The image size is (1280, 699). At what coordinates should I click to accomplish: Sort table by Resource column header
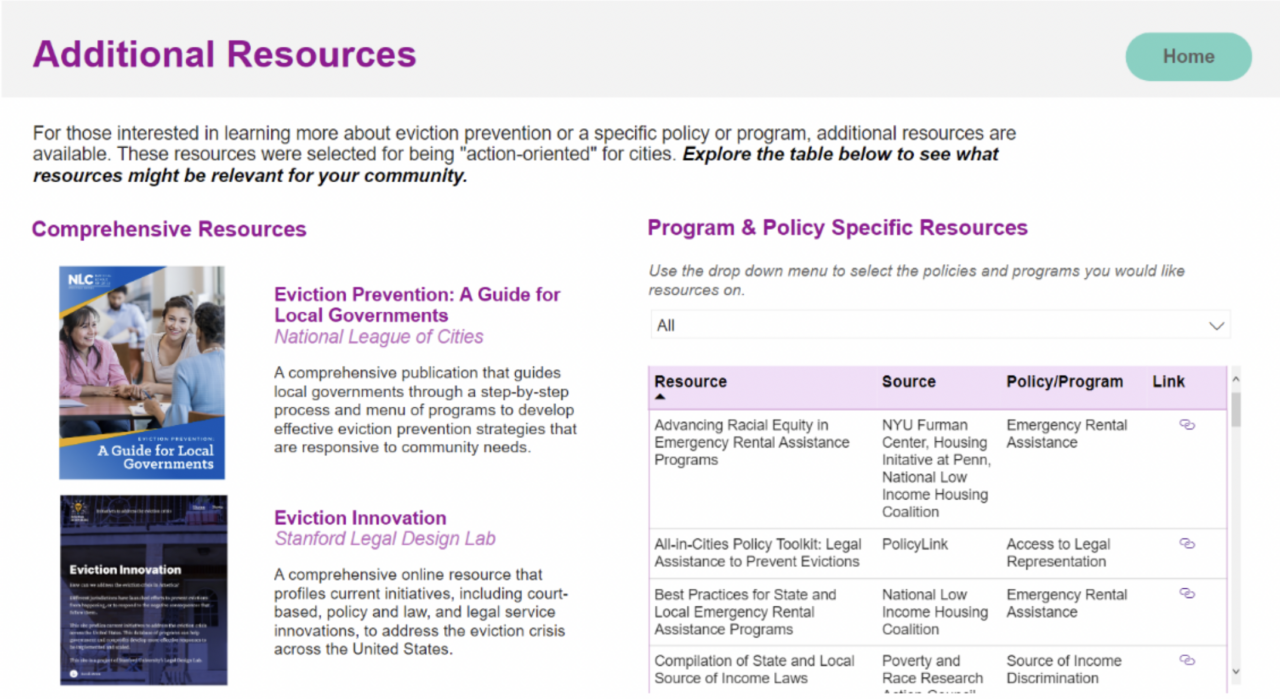coord(690,381)
